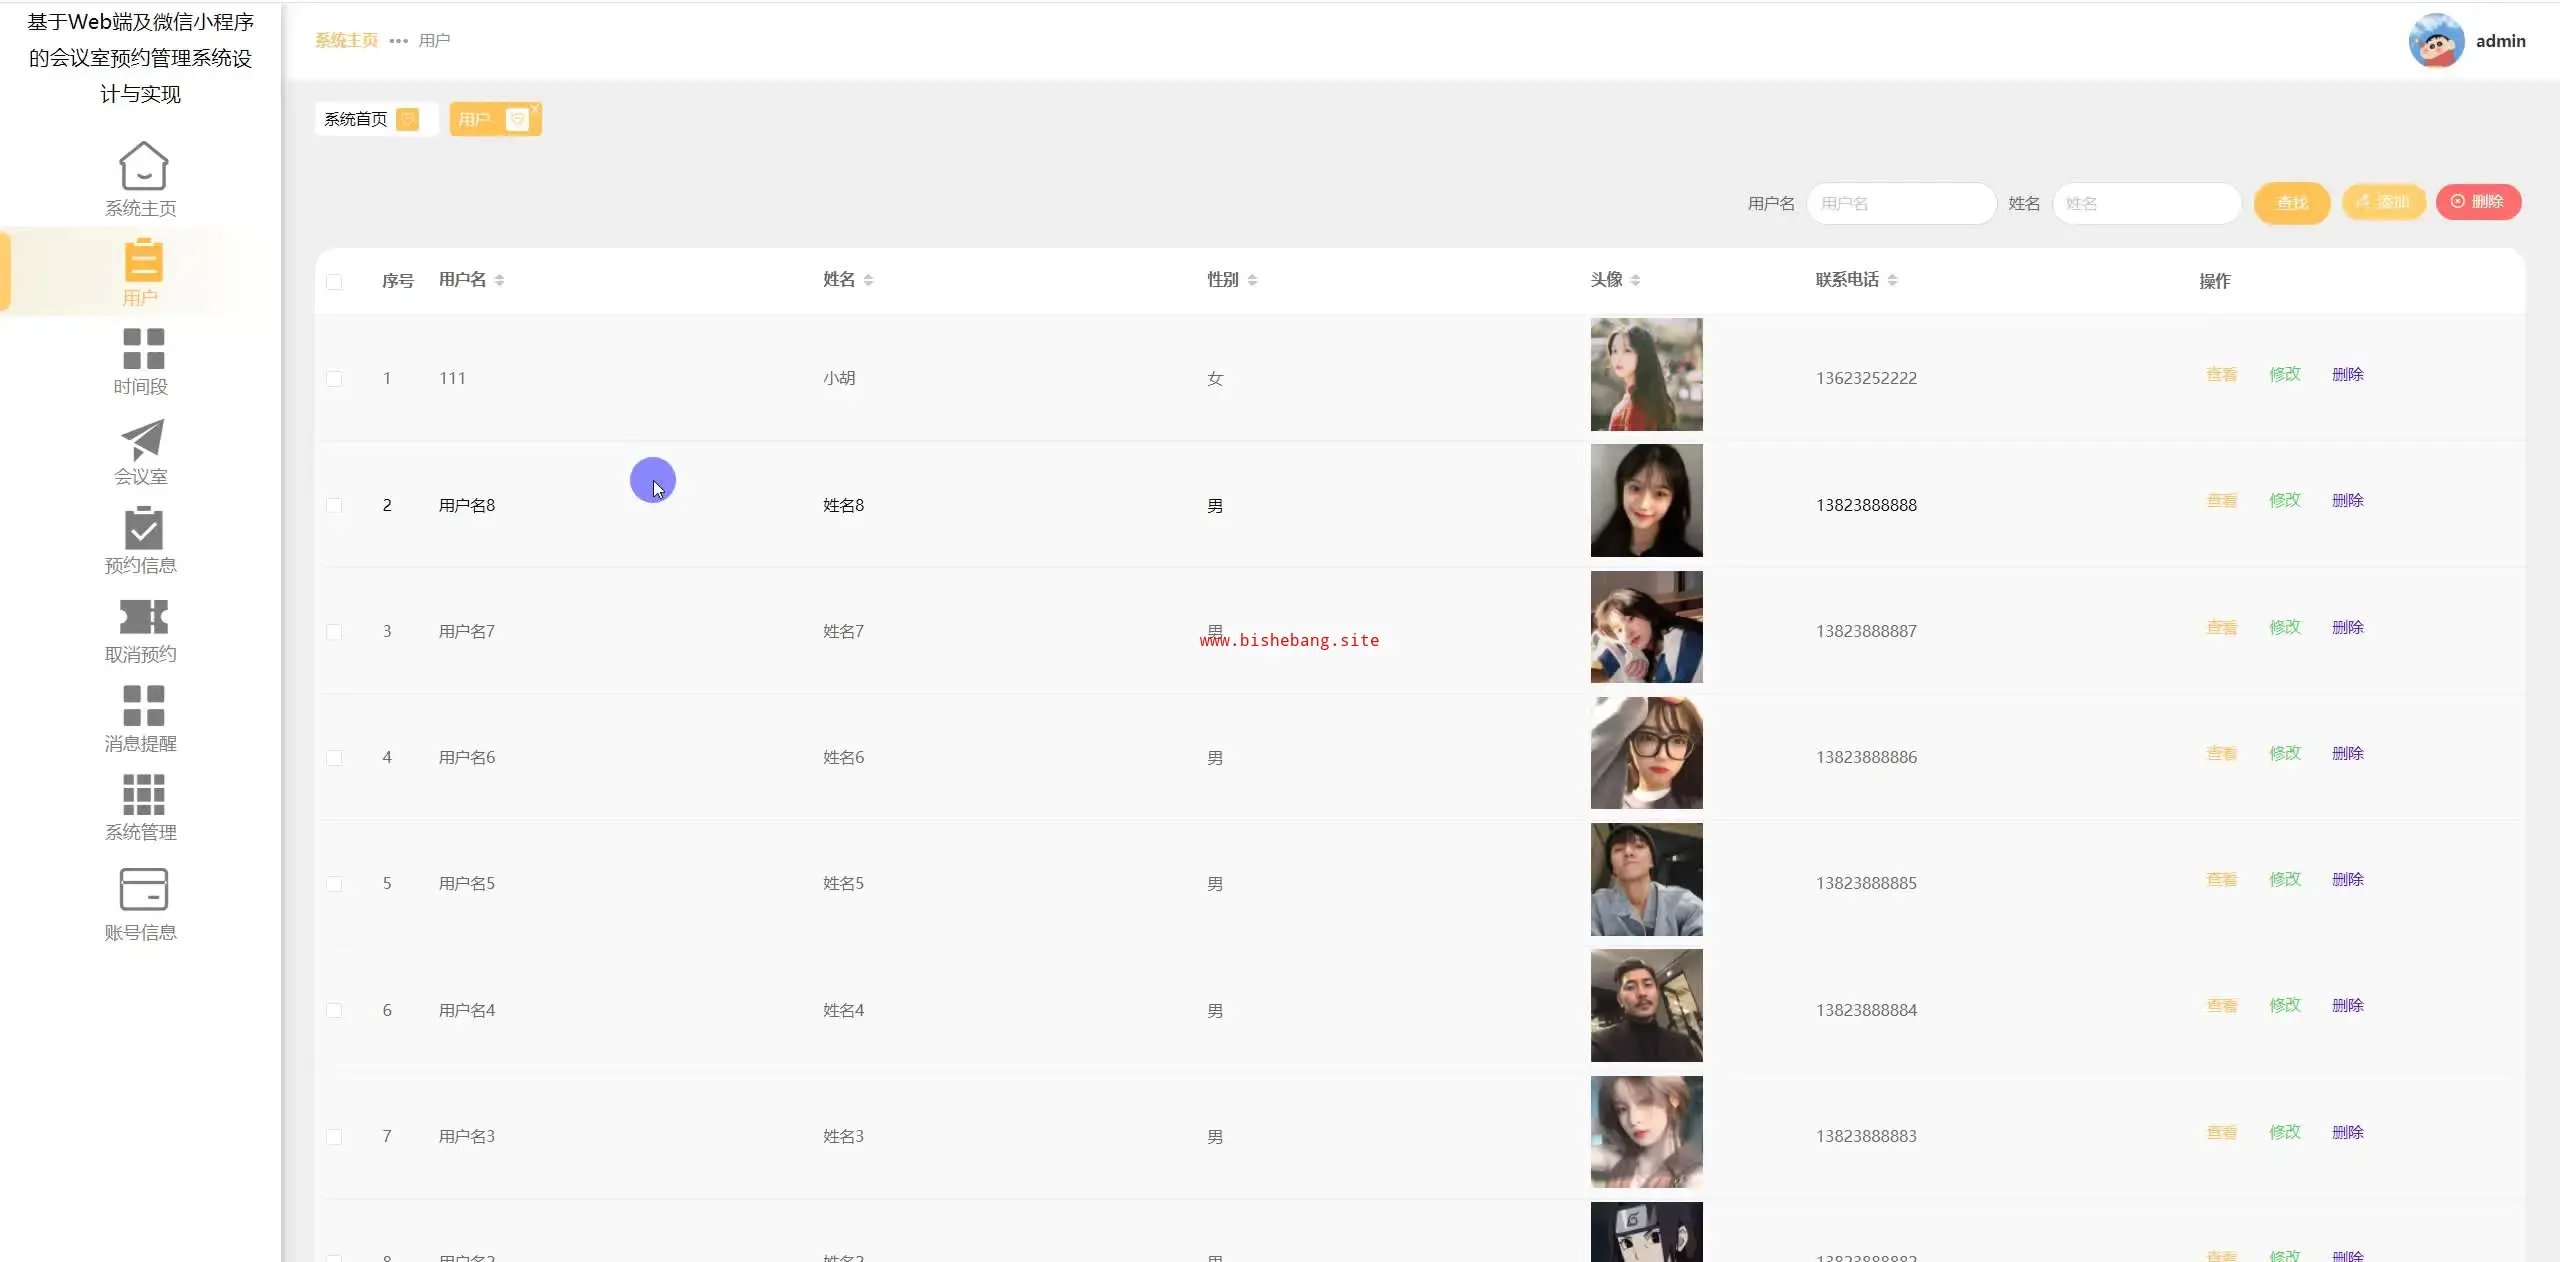This screenshot has height=1262, width=2560.
Task: Sort the 性别 column
Action: tap(1252, 280)
